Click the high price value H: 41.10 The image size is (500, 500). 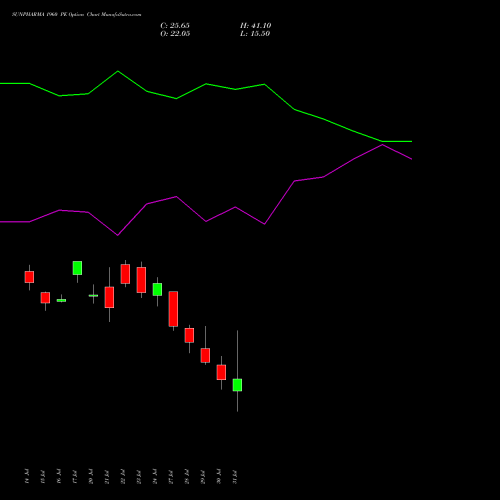tap(256, 26)
